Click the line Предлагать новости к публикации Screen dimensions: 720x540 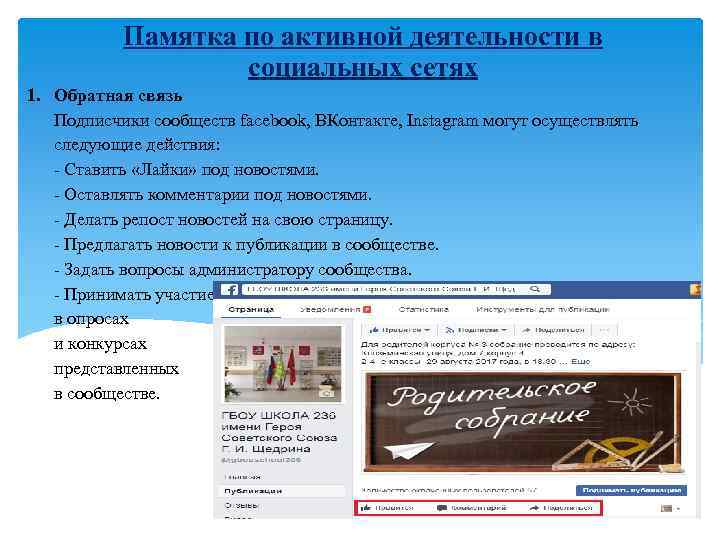click(x=246, y=245)
